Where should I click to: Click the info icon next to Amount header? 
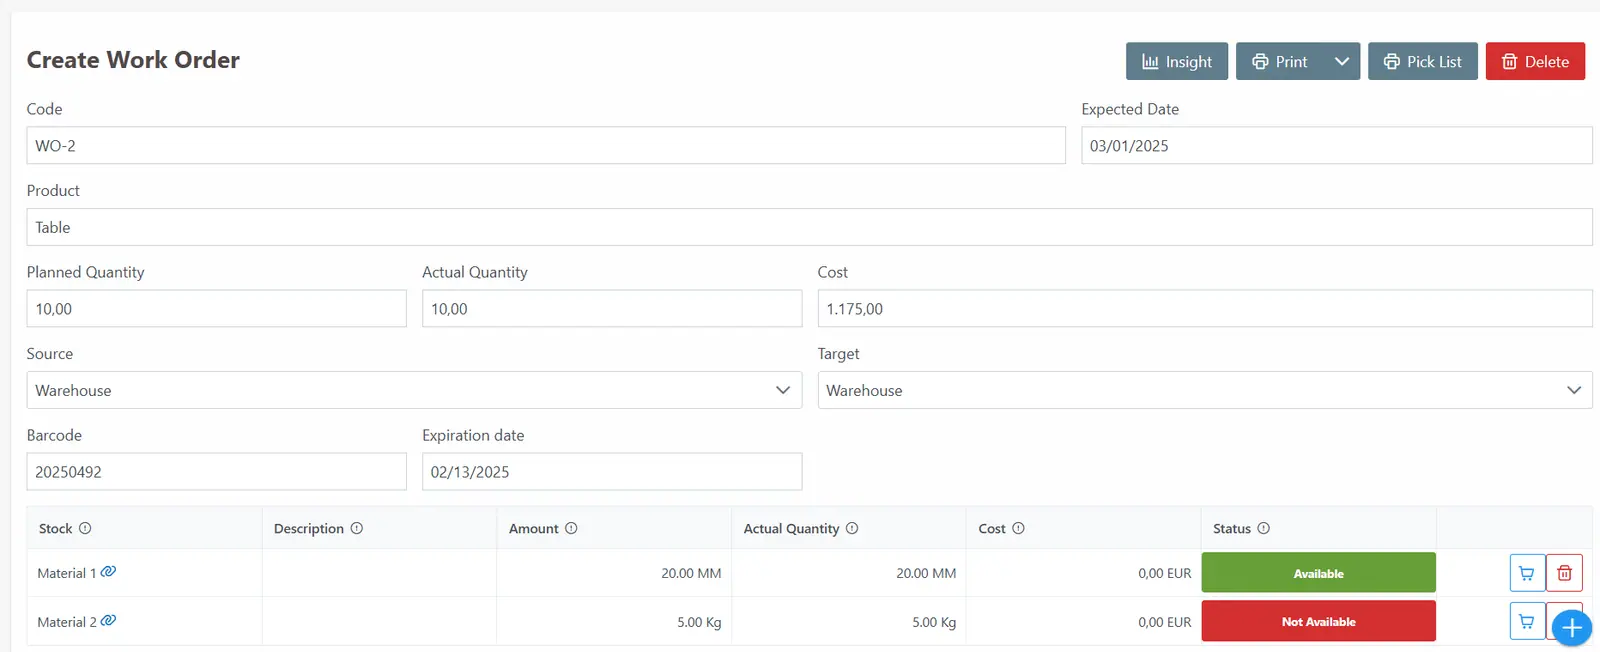click(x=571, y=528)
